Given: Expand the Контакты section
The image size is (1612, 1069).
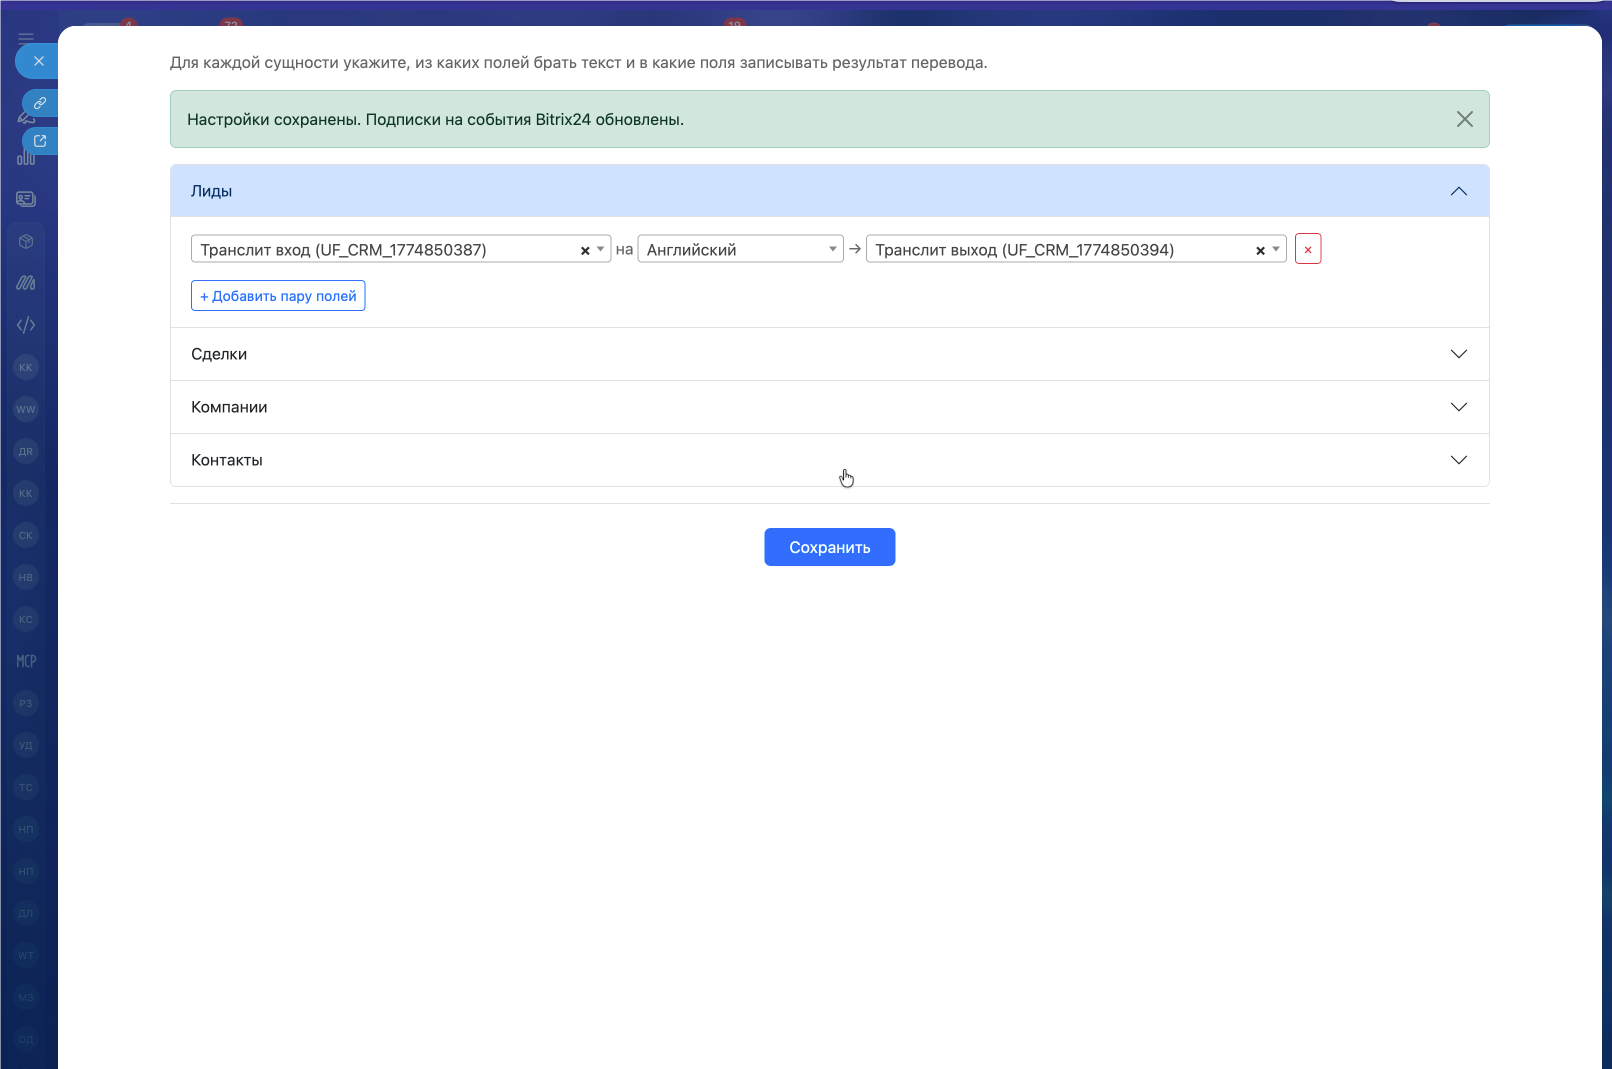Looking at the screenshot, I should (x=830, y=460).
